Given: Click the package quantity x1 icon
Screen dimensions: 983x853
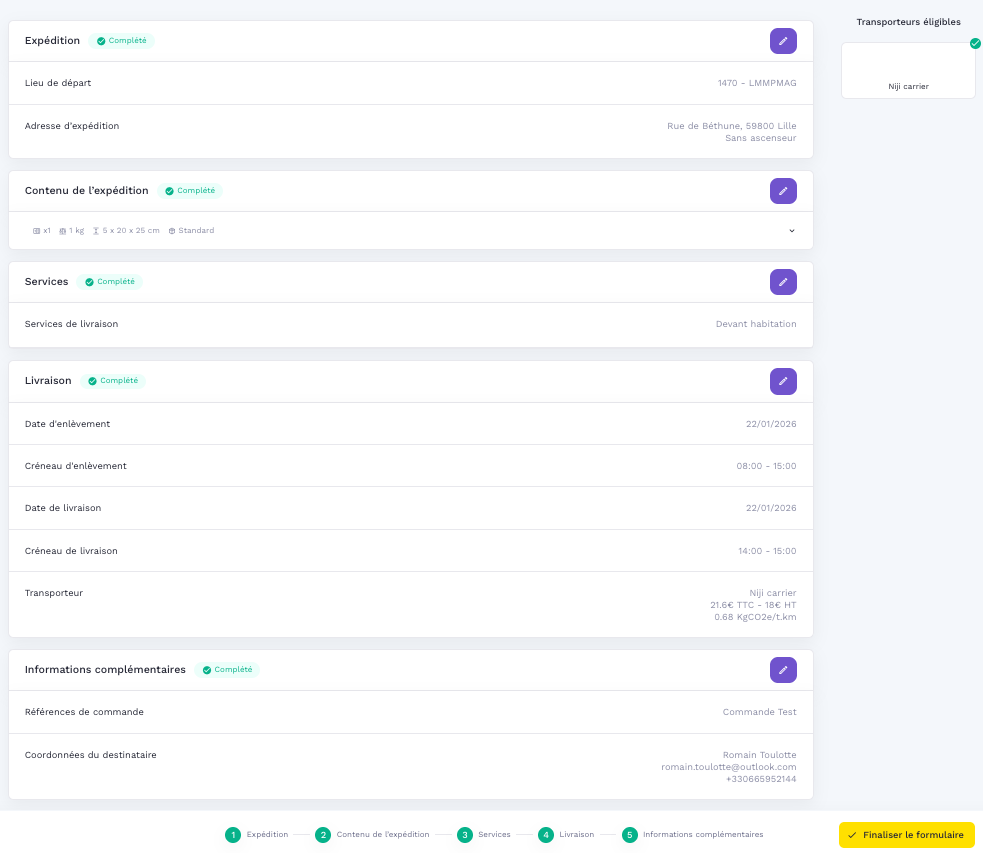Looking at the screenshot, I should (x=37, y=231).
